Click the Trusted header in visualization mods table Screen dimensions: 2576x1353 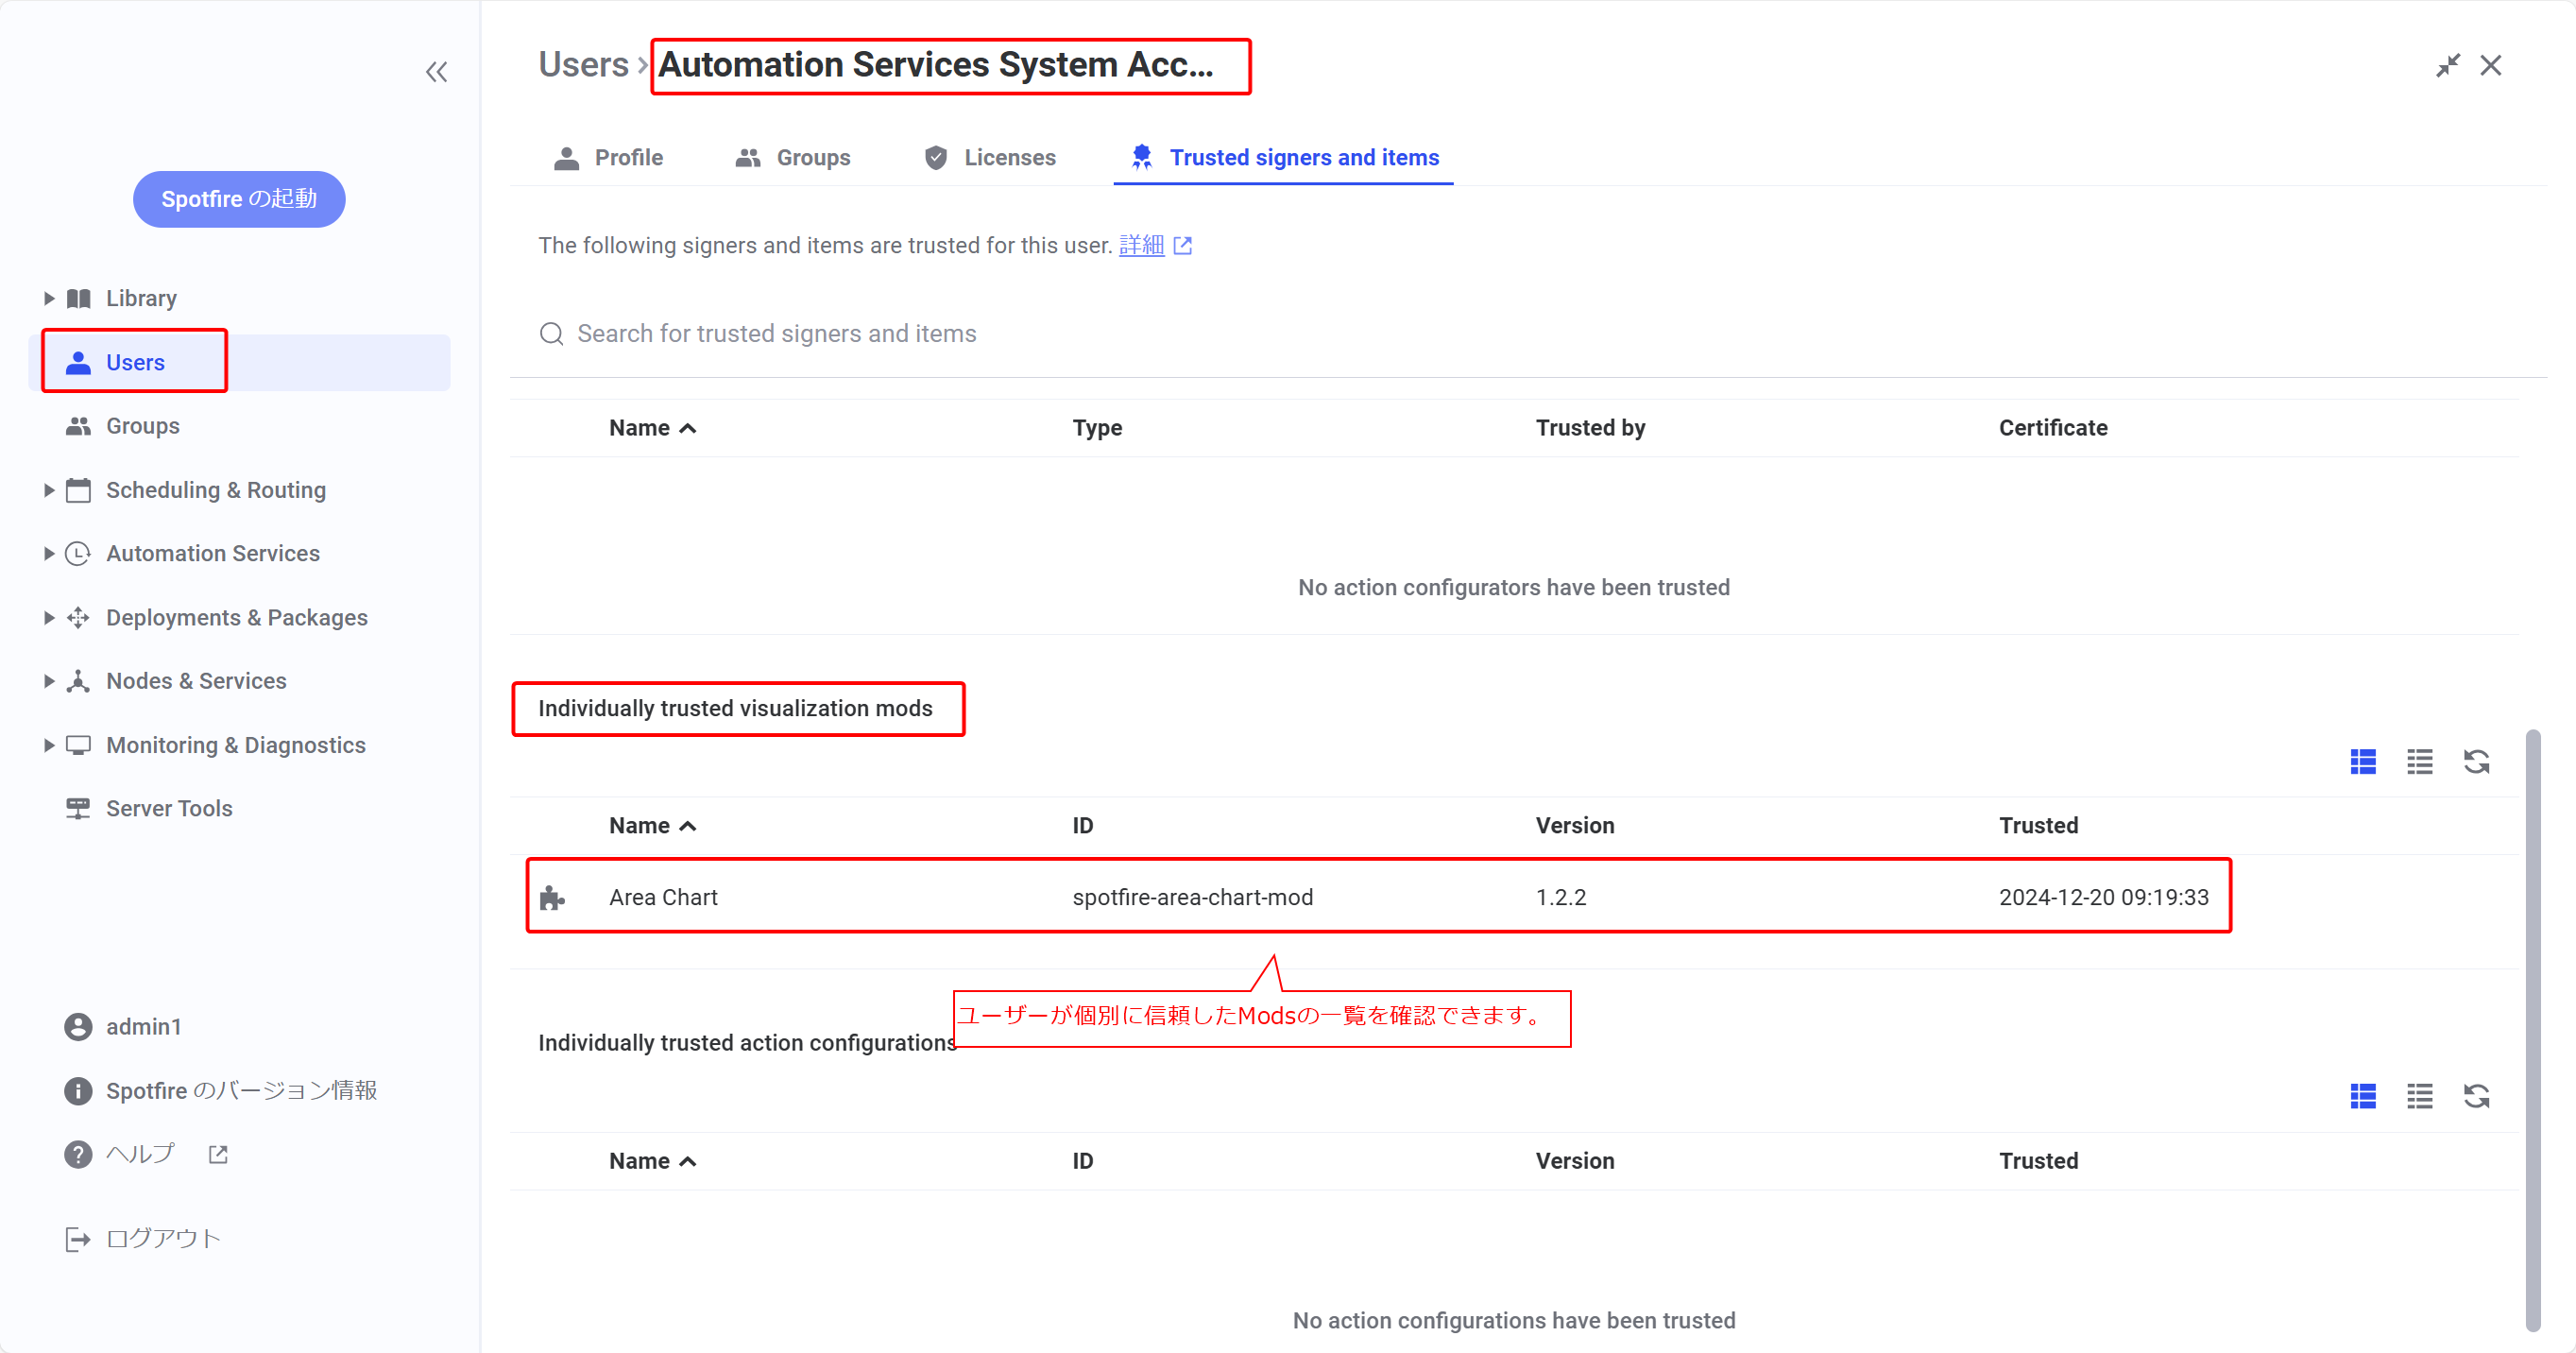pos(2038,826)
